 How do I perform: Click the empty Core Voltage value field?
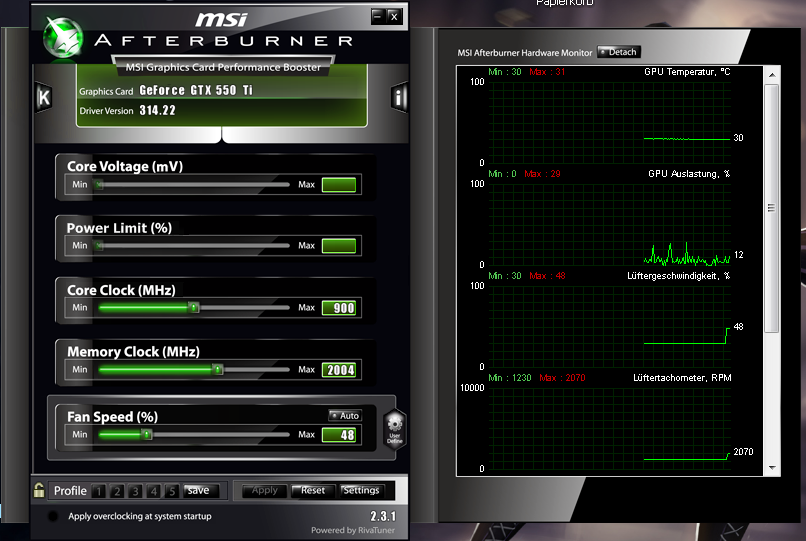pos(339,185)
